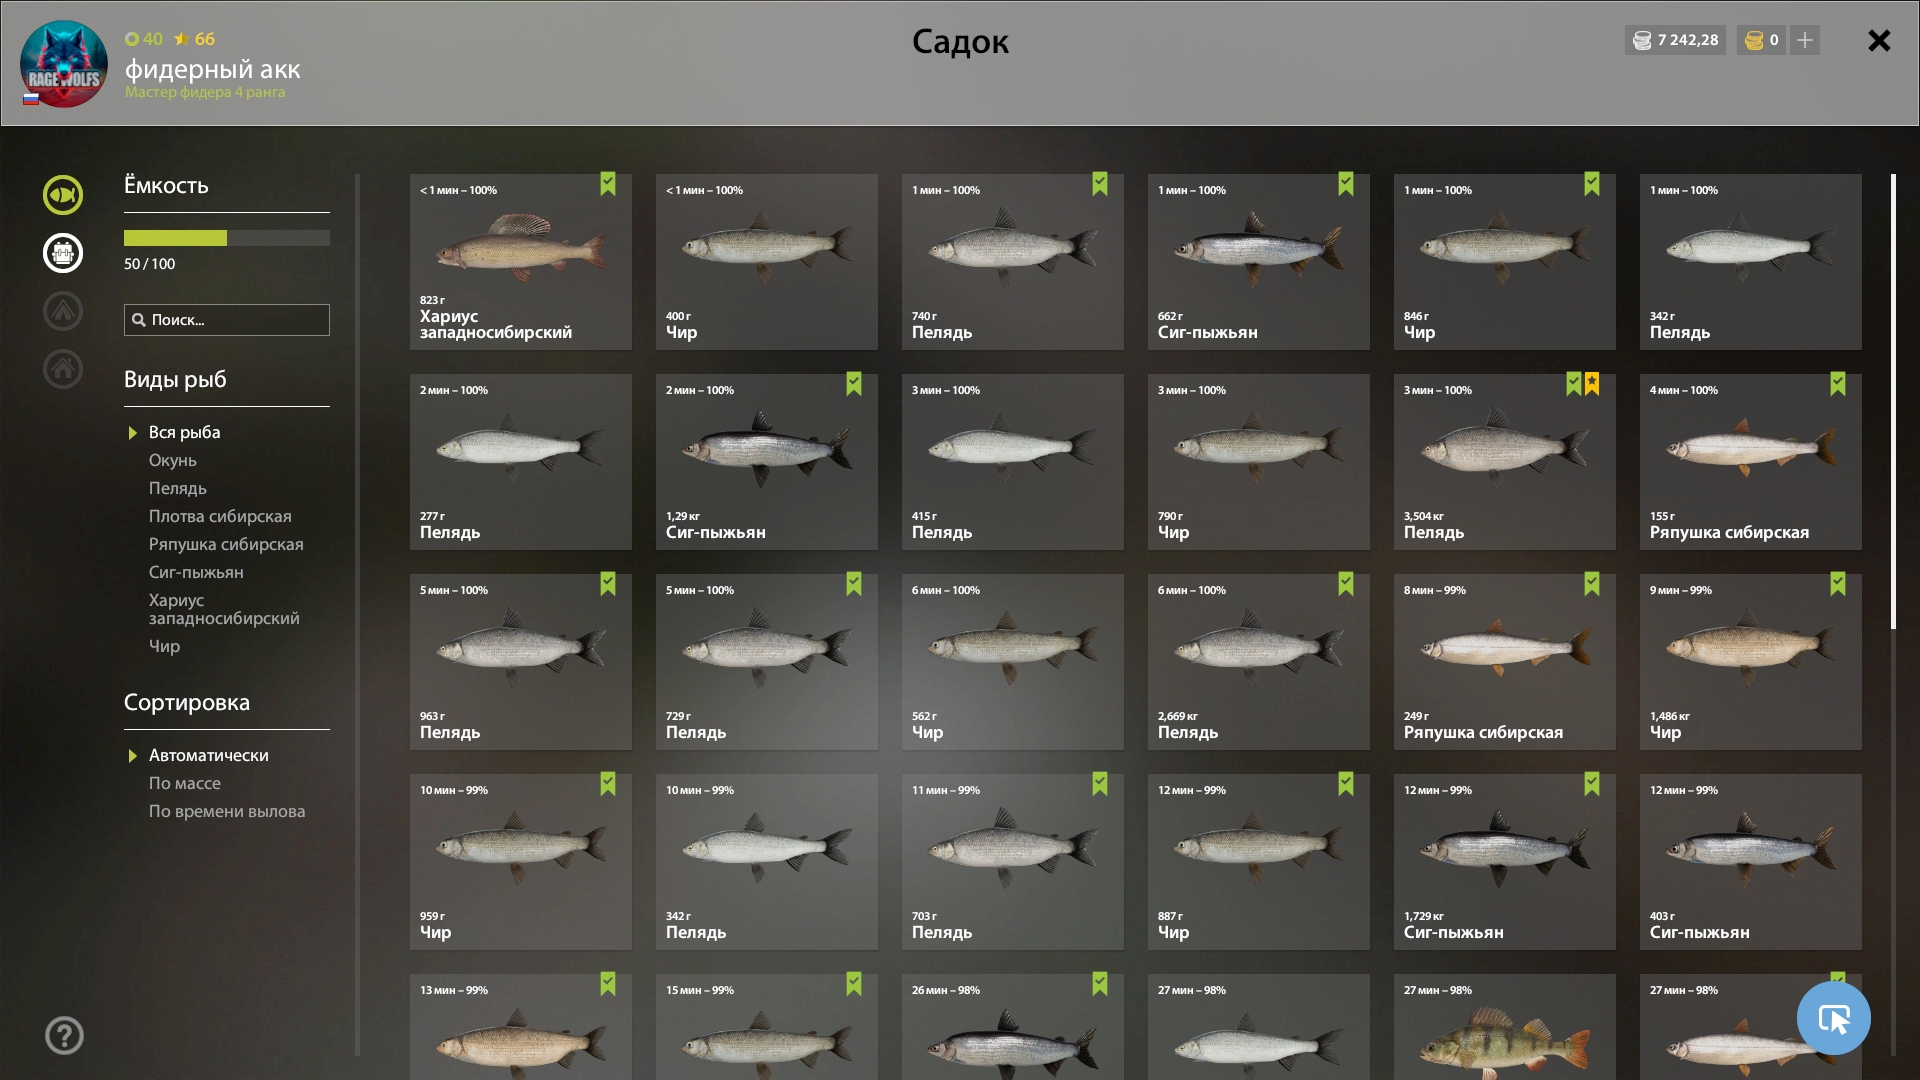Click the Сиг-пыжьян species filter
This screenshot has width=1920, height=1080.
click(x=196, y=572)
